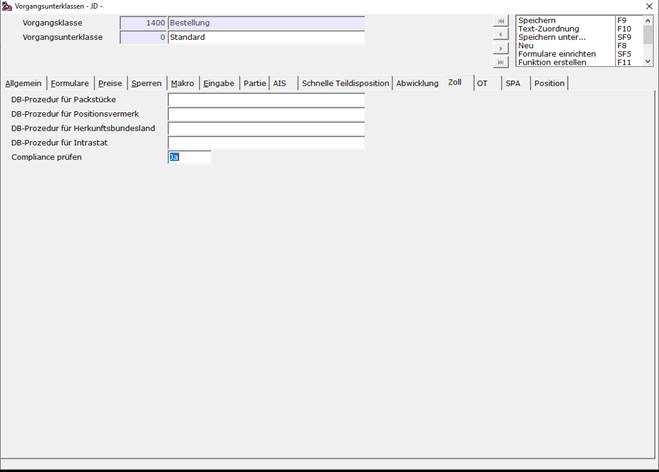Open the Sperren tab
Viewport: 659px width, 472px height.
click(146, 83)
